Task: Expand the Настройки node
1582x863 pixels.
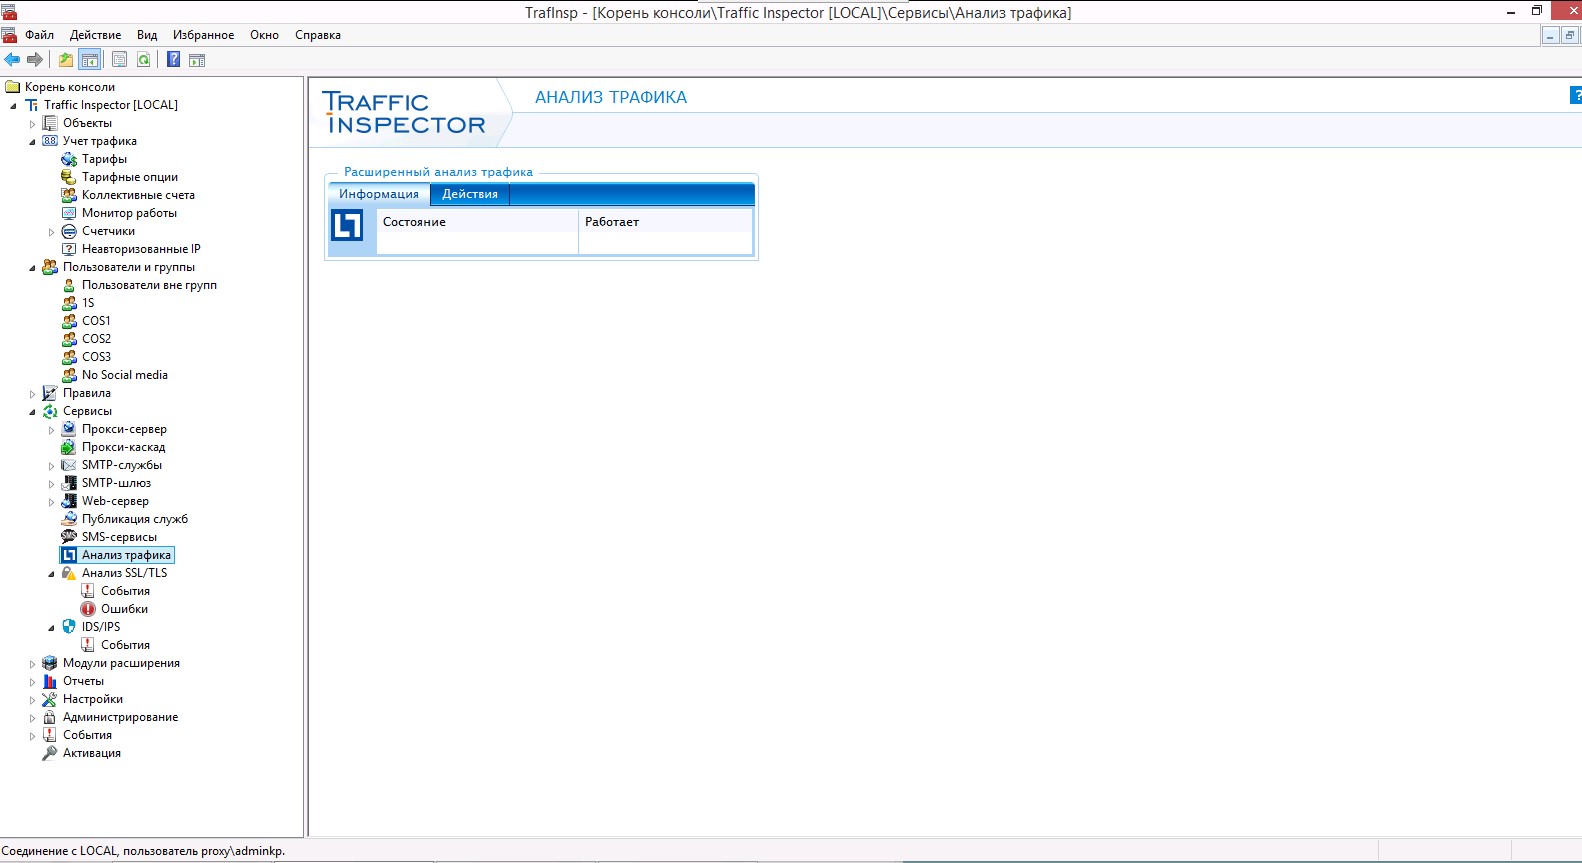Action: [x=32, y=700]
